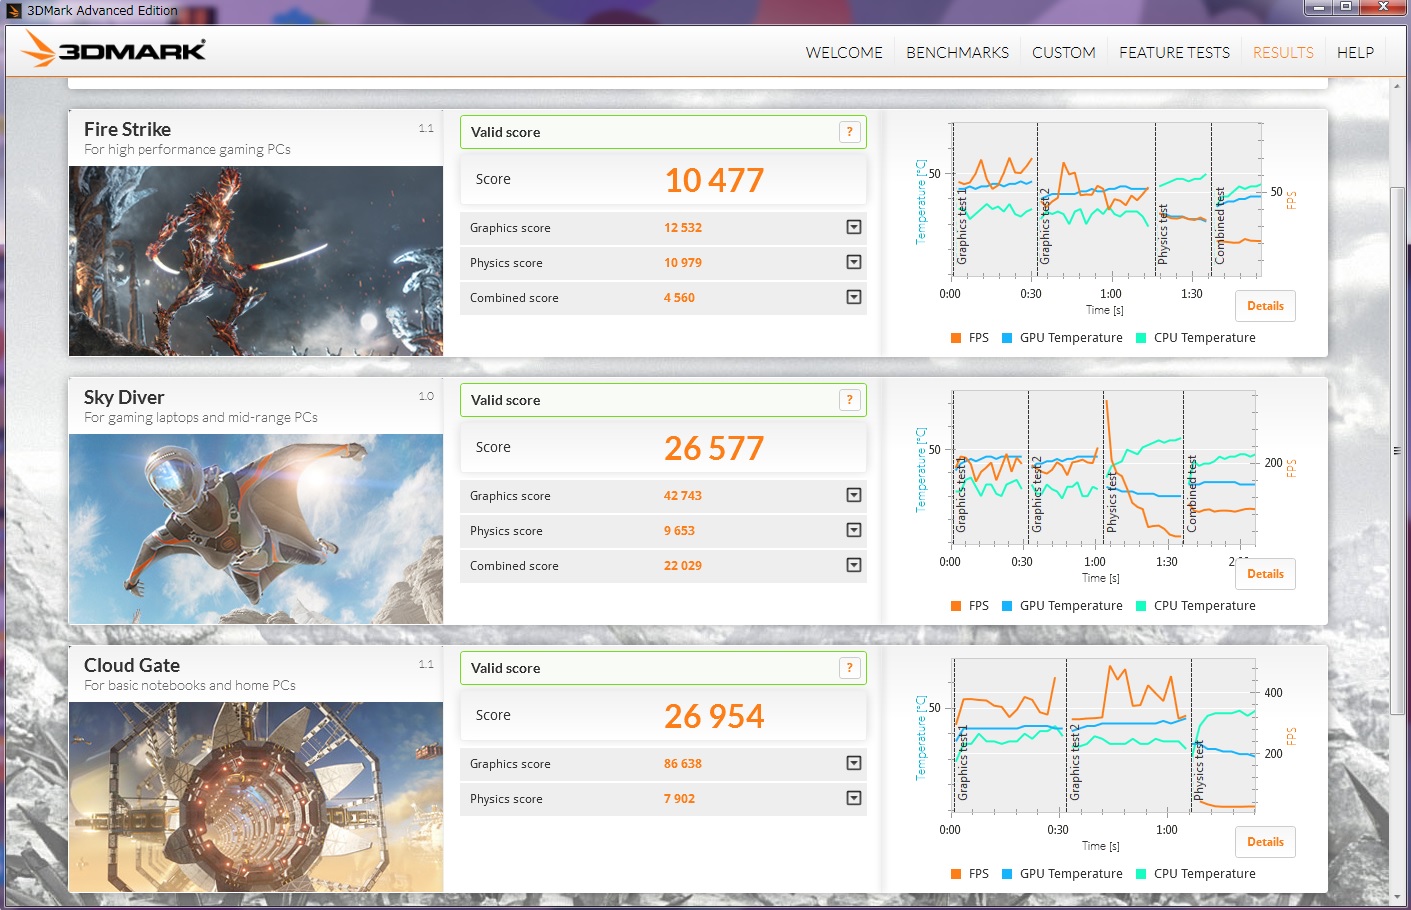
Task: Open help for Fire Strike valid score
Action: tap(849, 132)
